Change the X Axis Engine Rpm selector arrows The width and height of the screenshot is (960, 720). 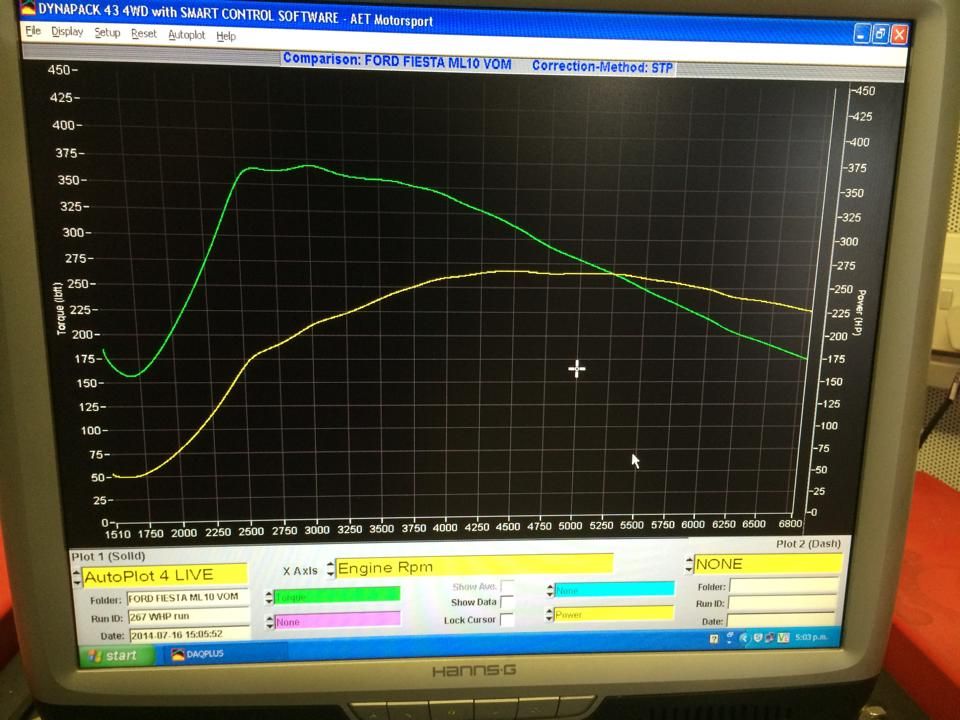[331, 569]
